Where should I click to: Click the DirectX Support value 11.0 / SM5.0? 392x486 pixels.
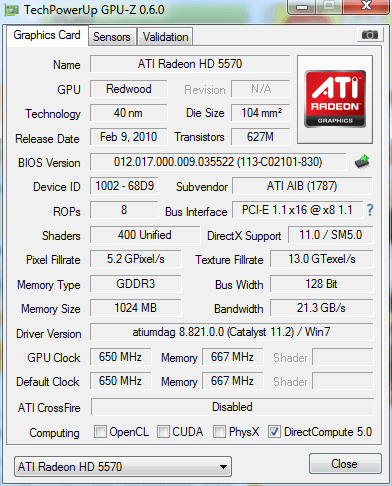(x=331, y=235)
